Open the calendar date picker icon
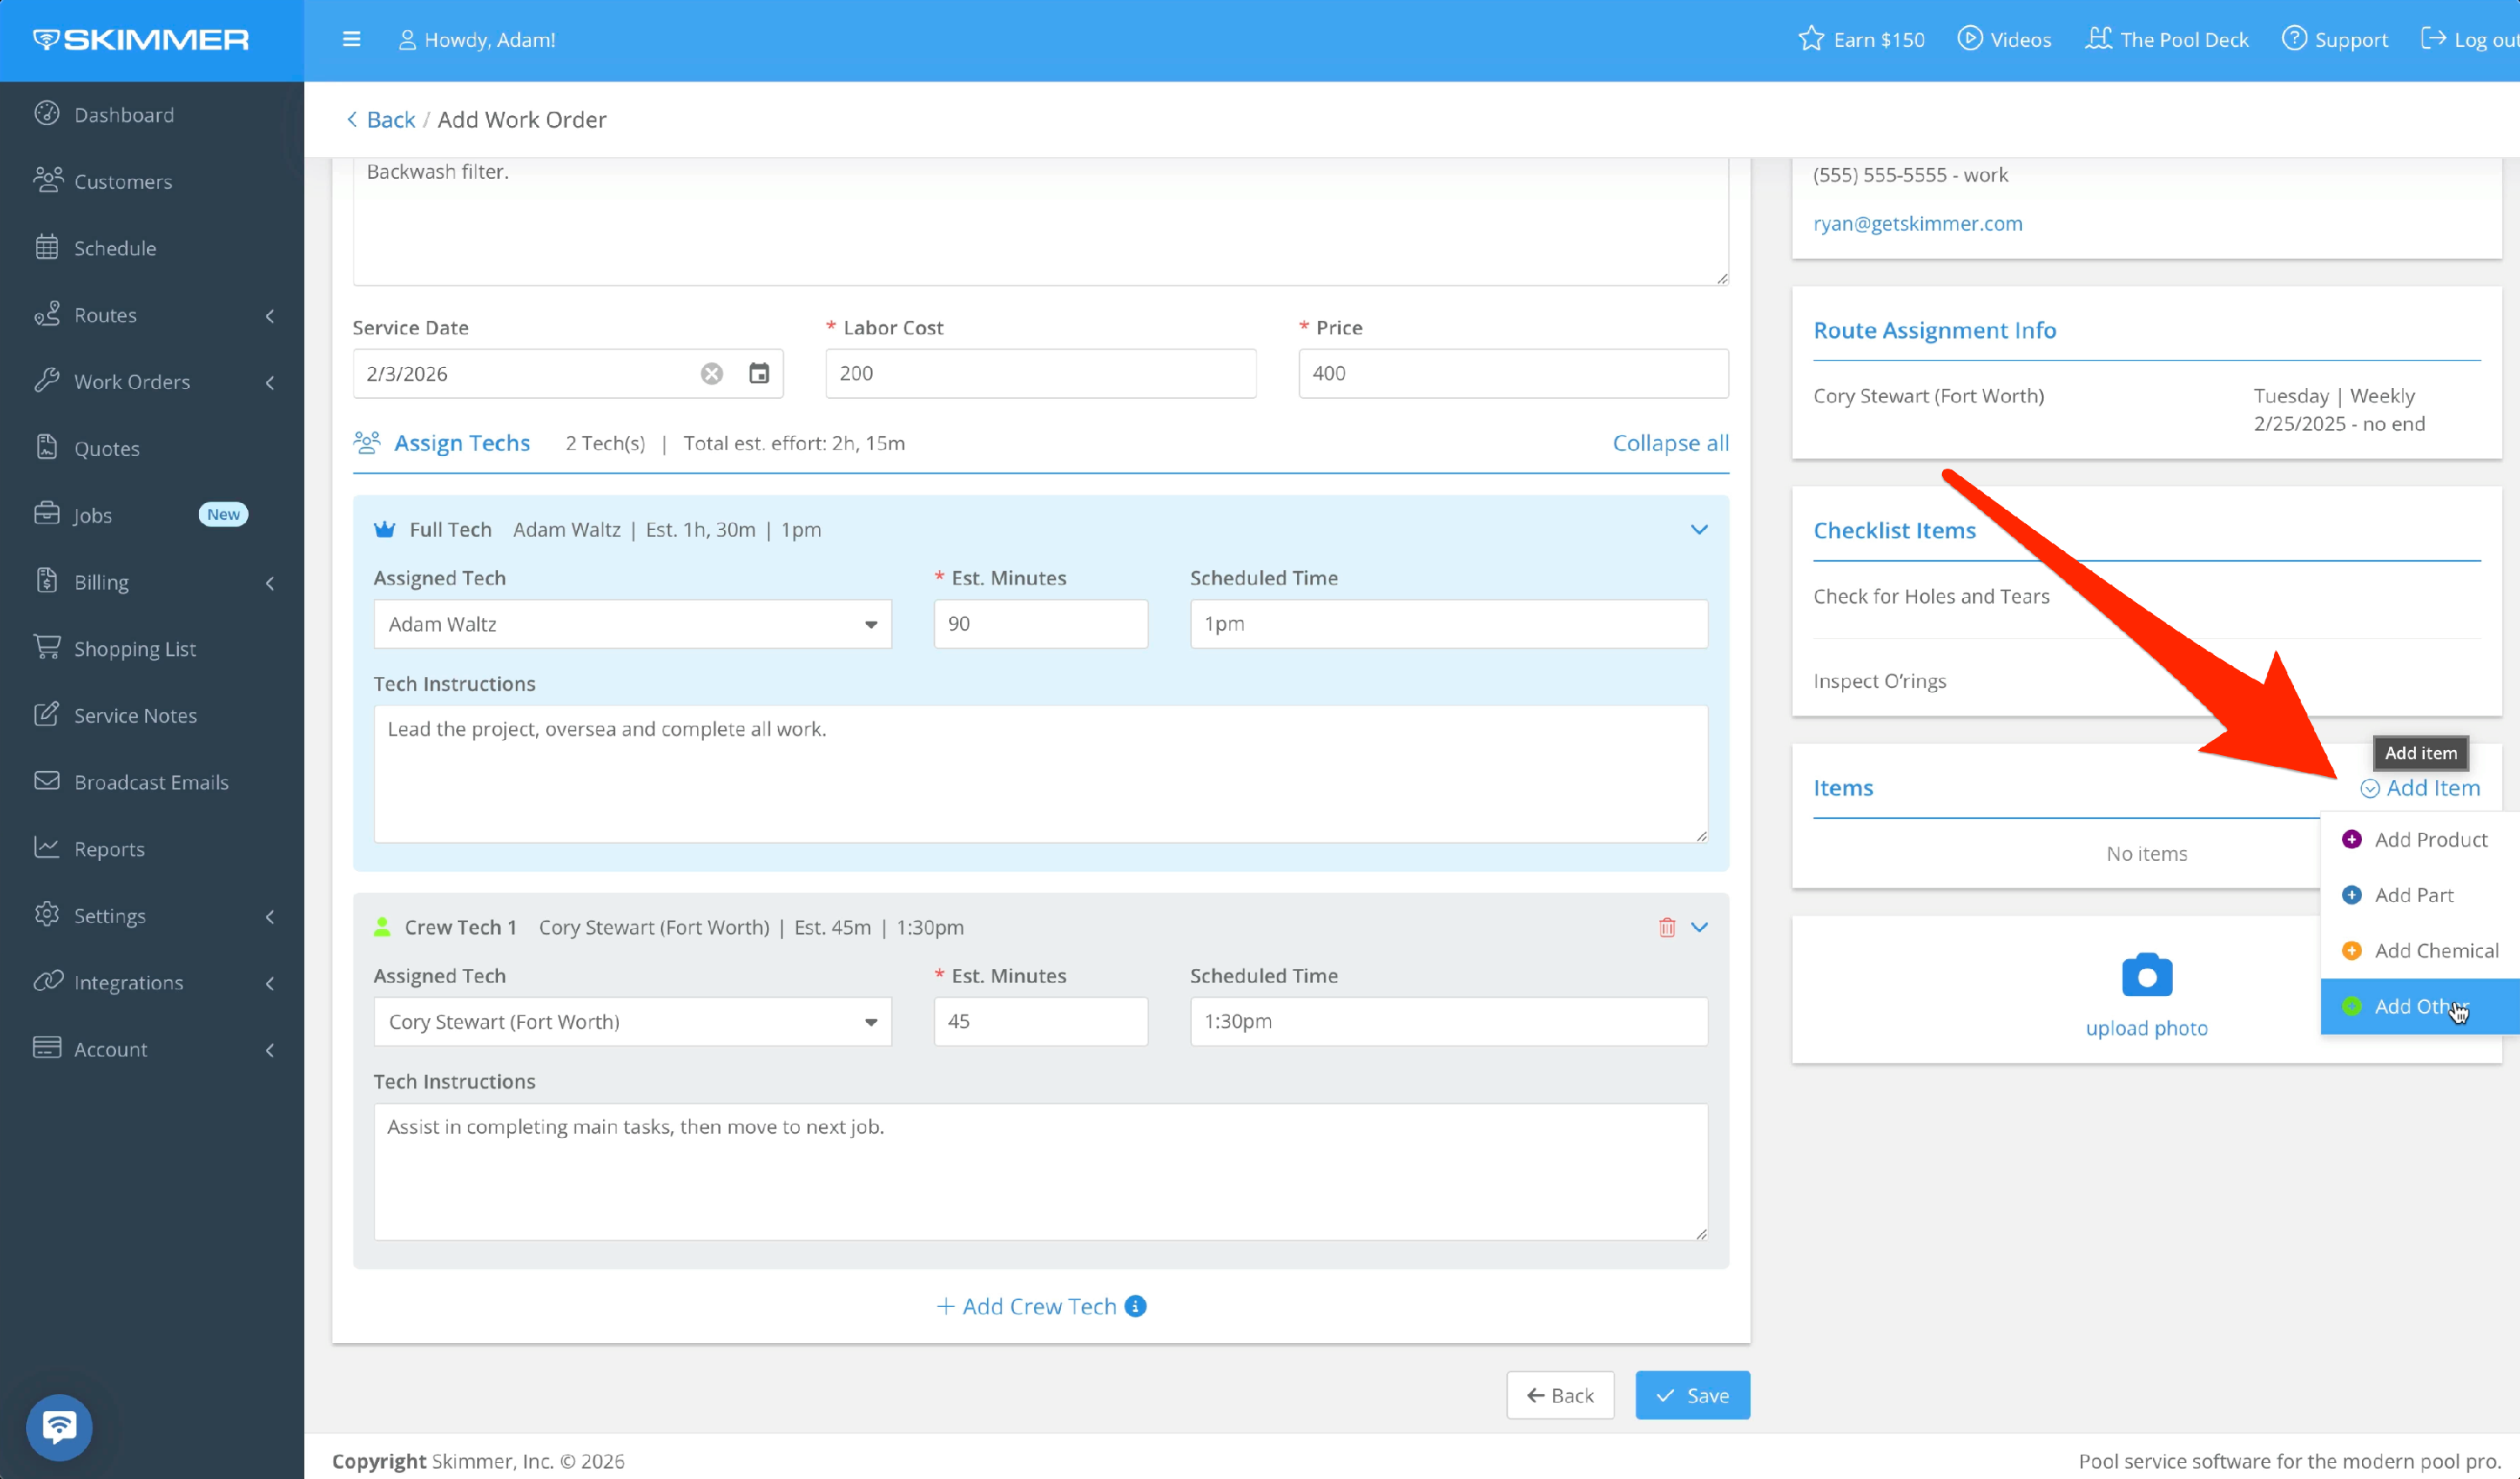Screen dimensions: 2520x1479 (759, 373)
